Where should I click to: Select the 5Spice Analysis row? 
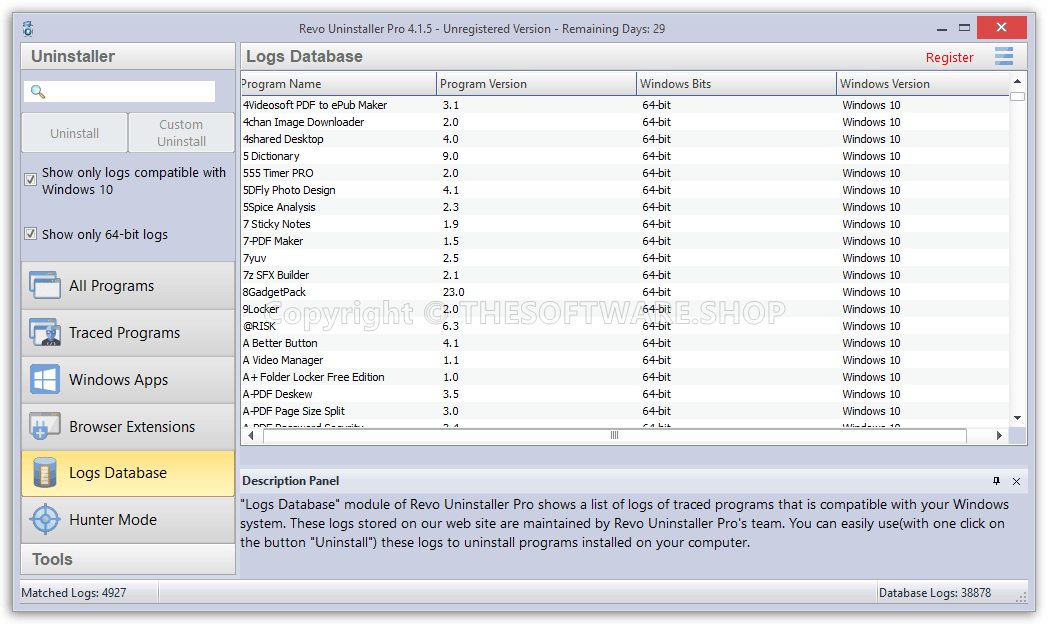point(625,207)
